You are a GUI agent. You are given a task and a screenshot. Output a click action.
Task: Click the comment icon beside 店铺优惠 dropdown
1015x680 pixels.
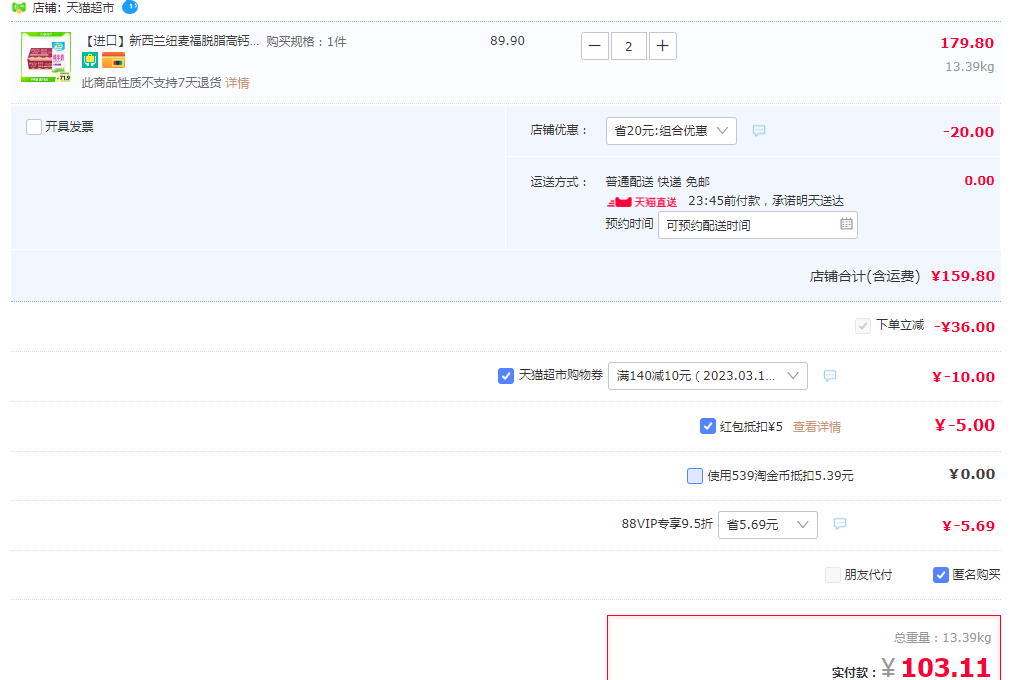[759, 131]
